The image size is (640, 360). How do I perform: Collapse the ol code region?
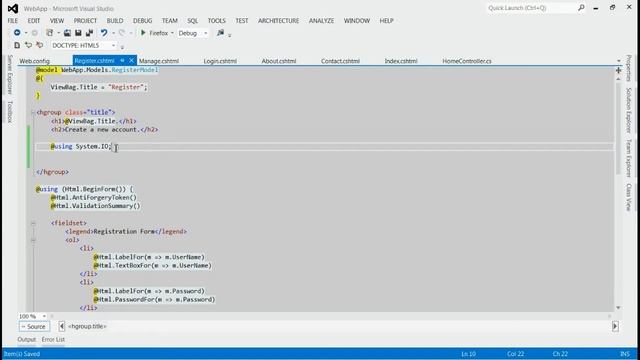click(x=33, y=240)
